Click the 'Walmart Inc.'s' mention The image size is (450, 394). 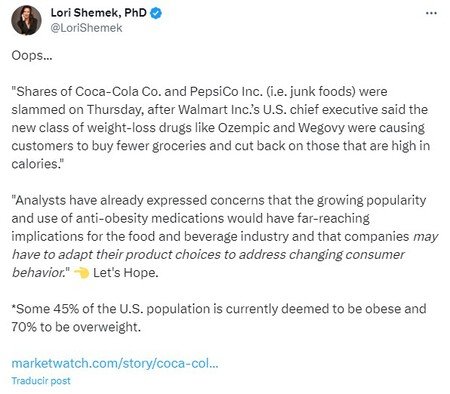[219, 110]
